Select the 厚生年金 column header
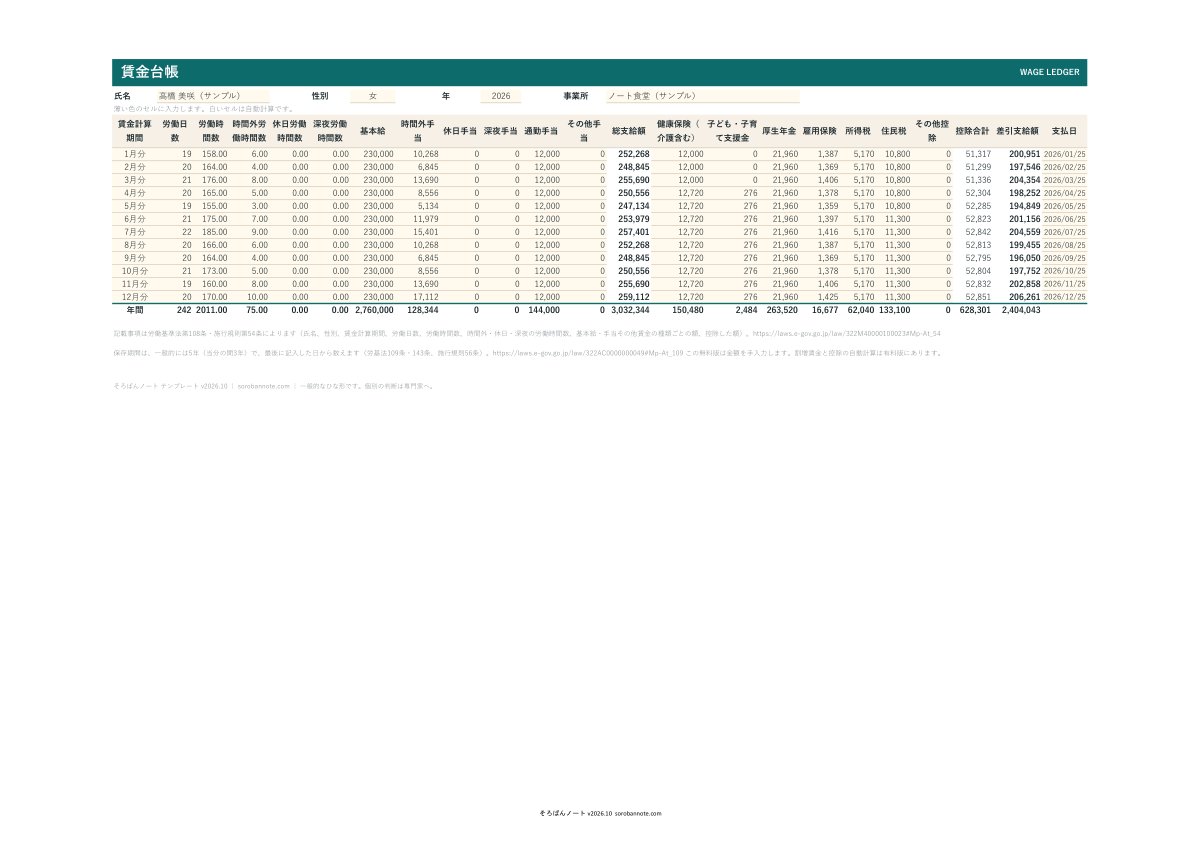The image size is (1200, 849). coord(779,130)
